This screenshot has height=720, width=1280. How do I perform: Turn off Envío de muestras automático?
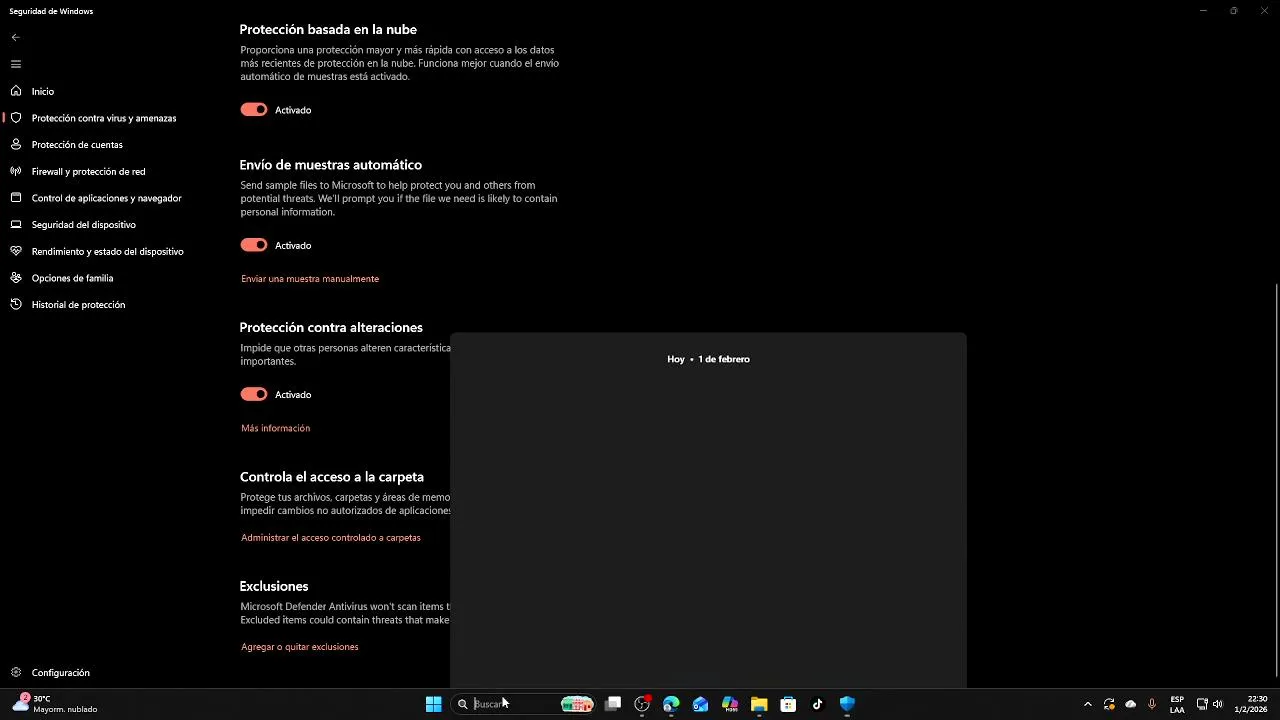254,245
